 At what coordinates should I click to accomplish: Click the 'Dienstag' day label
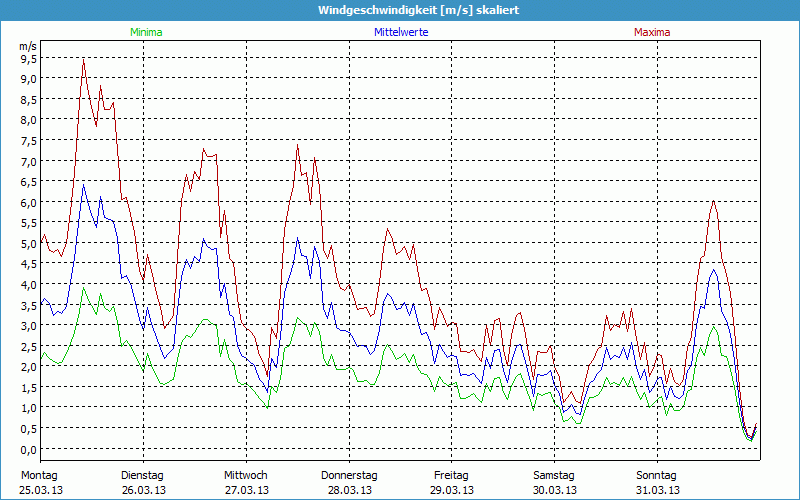(x=142, y=476)
